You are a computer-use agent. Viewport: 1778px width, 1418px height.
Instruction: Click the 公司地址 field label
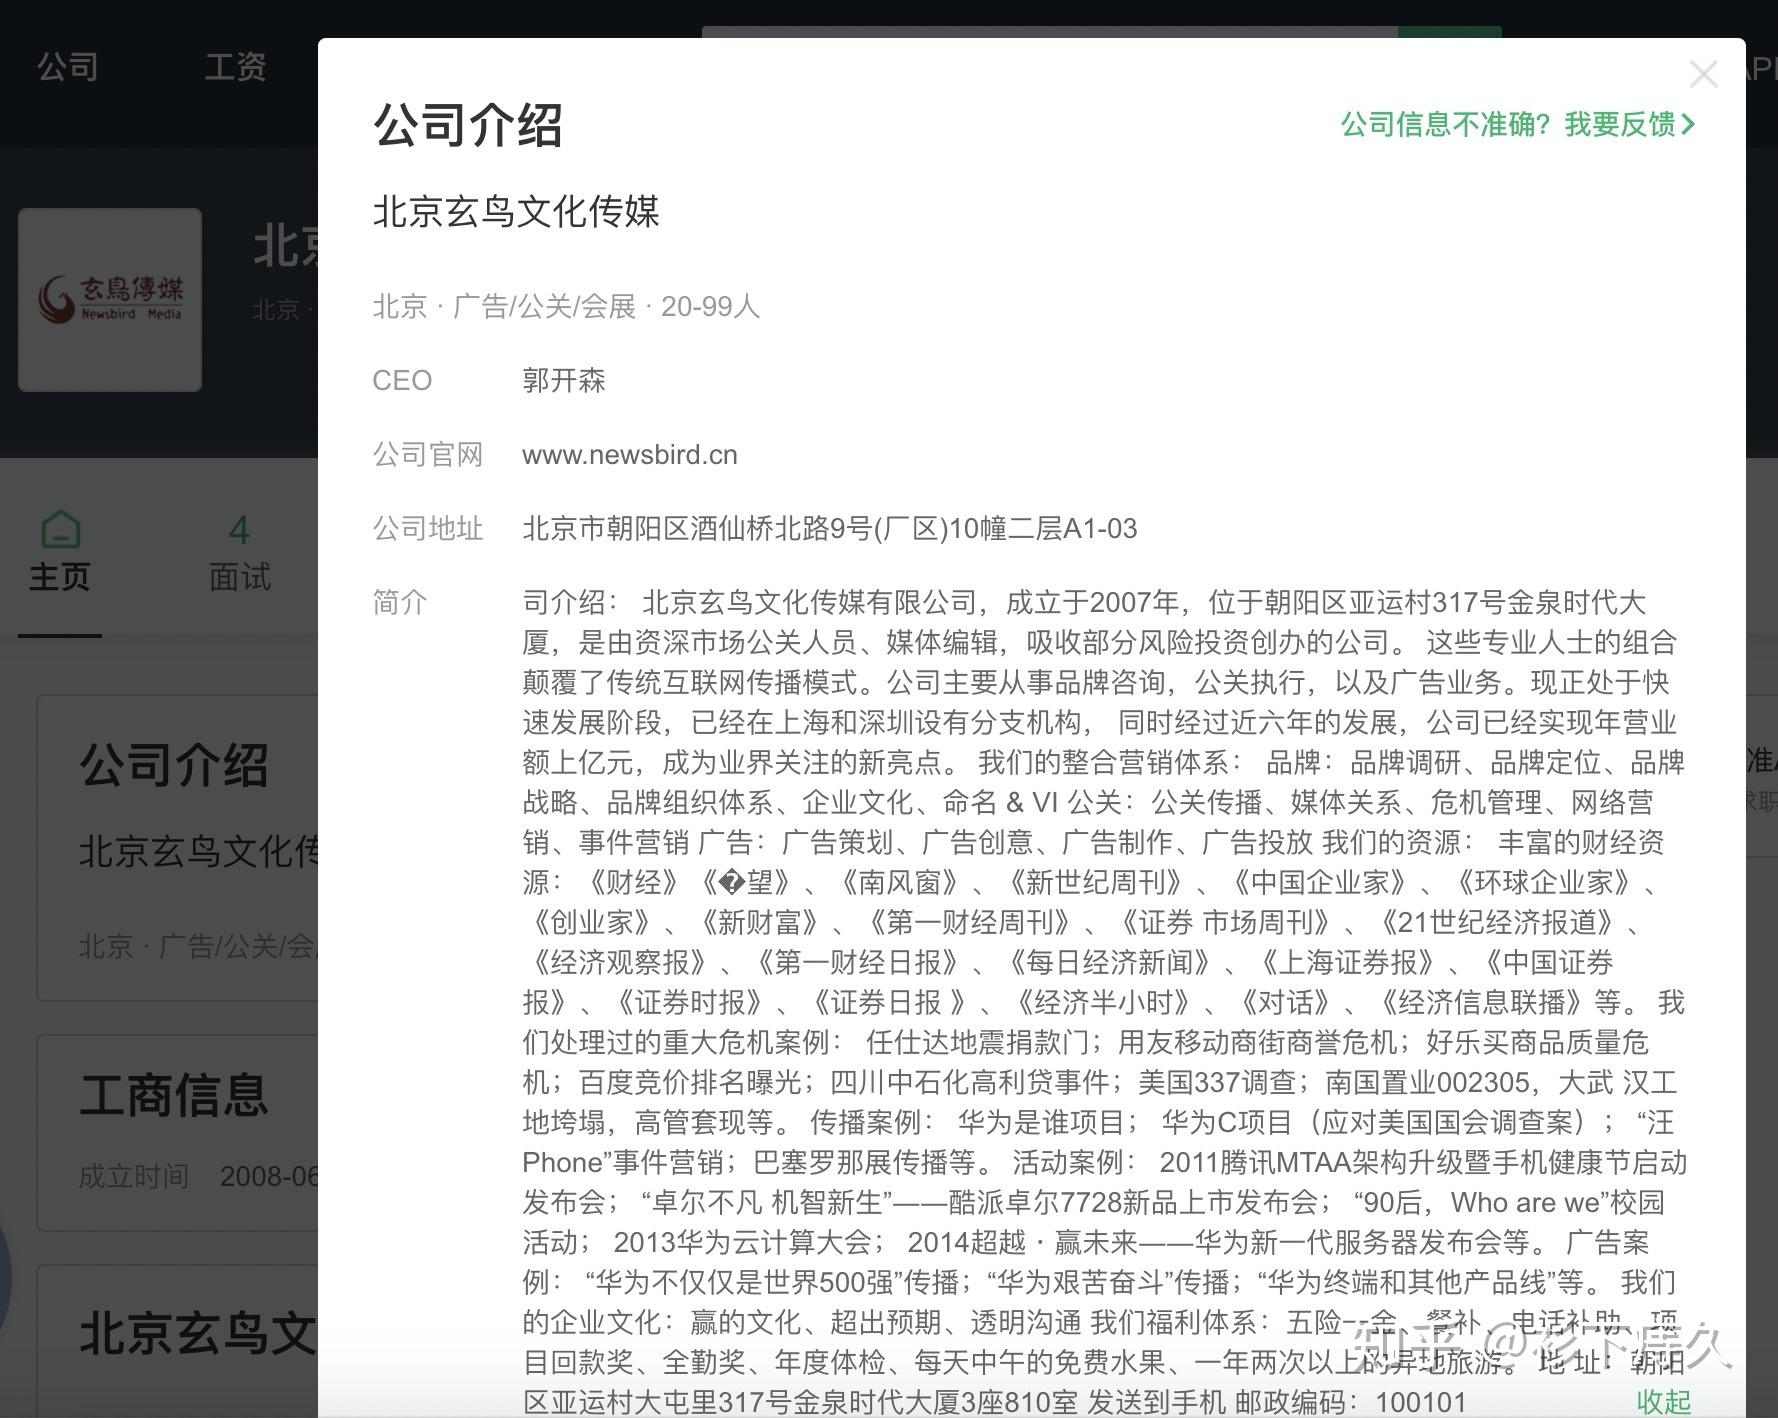tap(428, 528)
